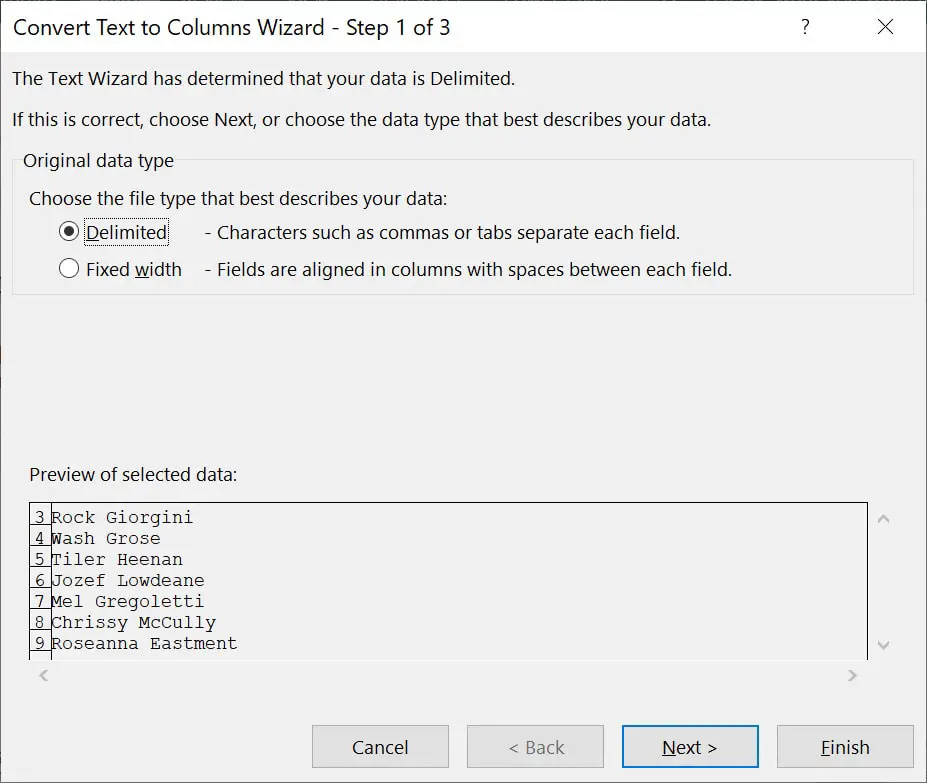
Task: Select the Delimited data type option
Action: click(67, 232)
